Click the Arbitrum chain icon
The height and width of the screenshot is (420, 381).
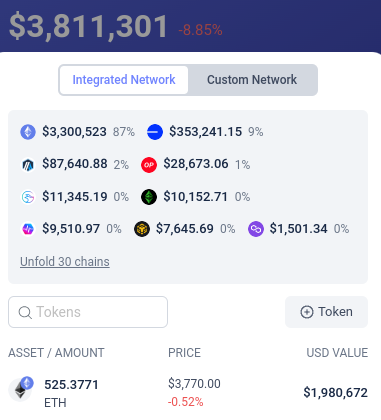pos(28,165)
